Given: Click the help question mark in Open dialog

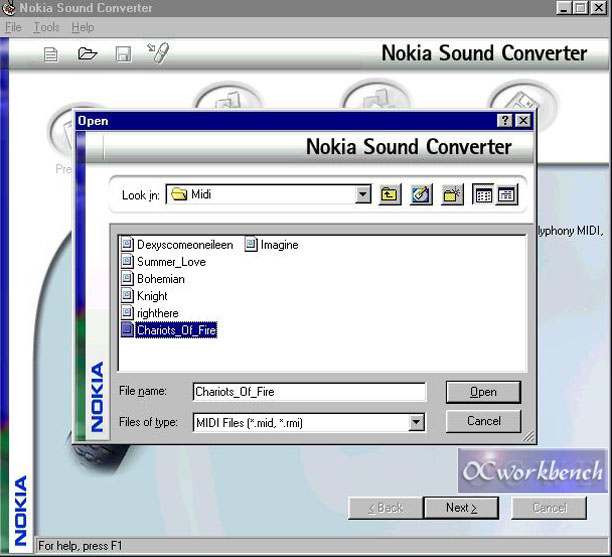Looking at the screenshot, I should pyautogui.click(x=505, y=121).
